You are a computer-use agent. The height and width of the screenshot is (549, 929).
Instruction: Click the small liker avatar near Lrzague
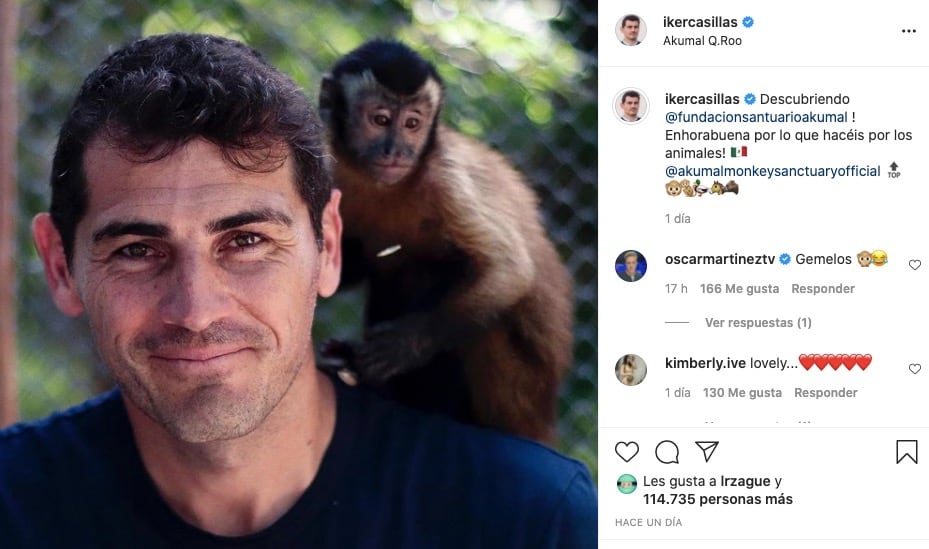(x=626, y=484)
